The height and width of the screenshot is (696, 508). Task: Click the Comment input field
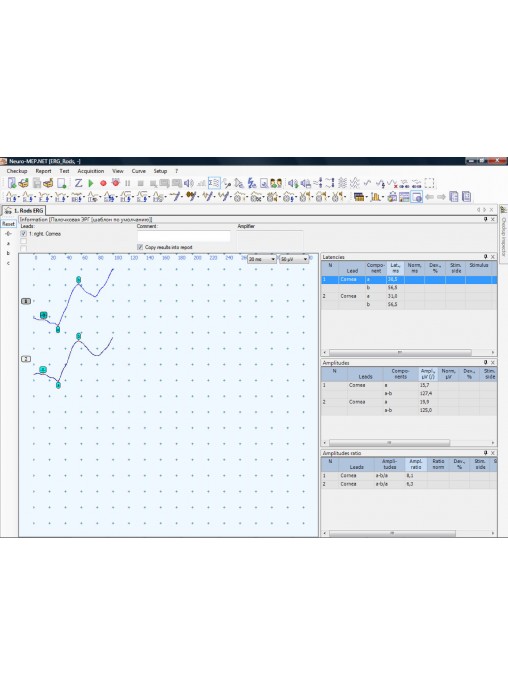[x=183, y=236]
